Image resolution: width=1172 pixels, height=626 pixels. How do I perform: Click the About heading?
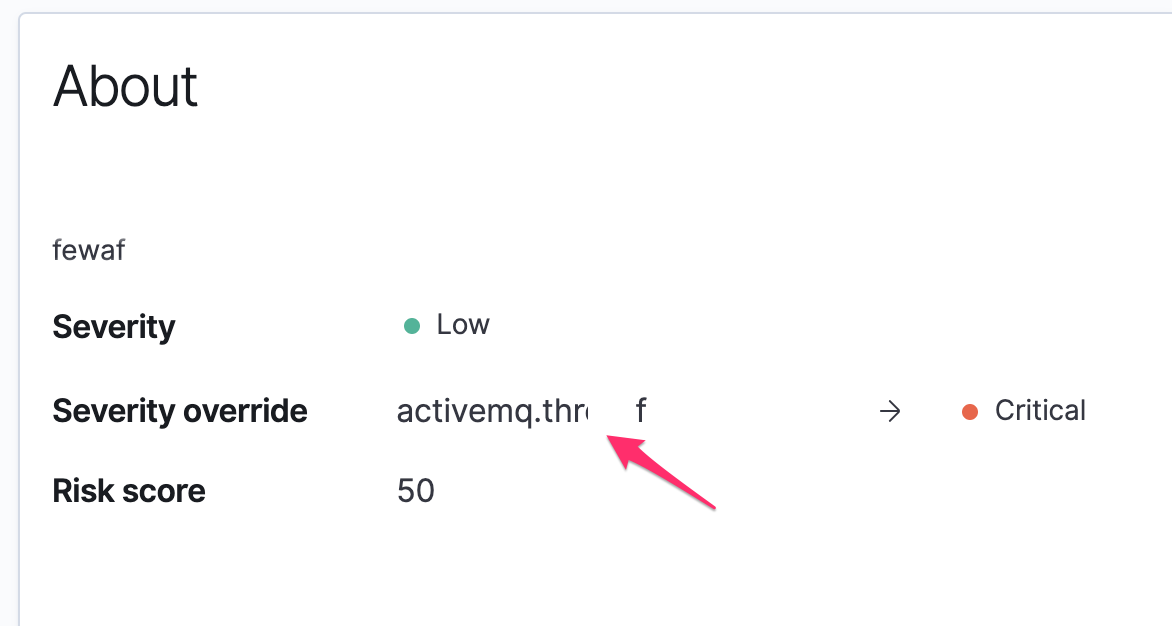(125, 87)
